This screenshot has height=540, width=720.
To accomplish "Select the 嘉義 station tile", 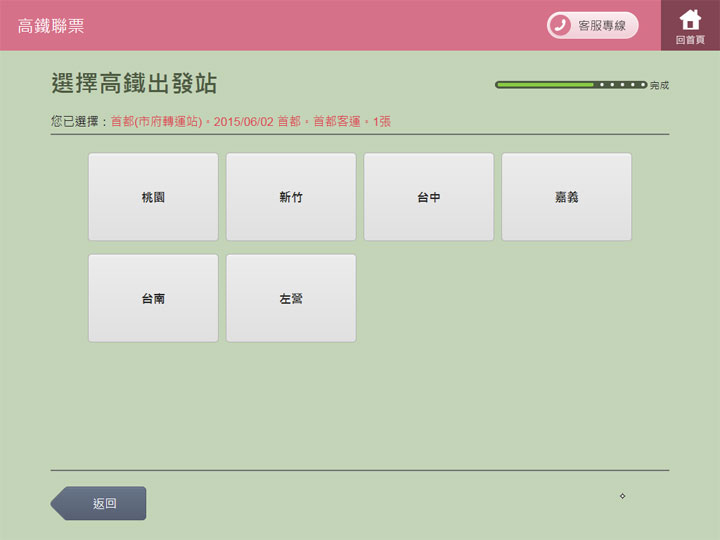I will 566,197.
